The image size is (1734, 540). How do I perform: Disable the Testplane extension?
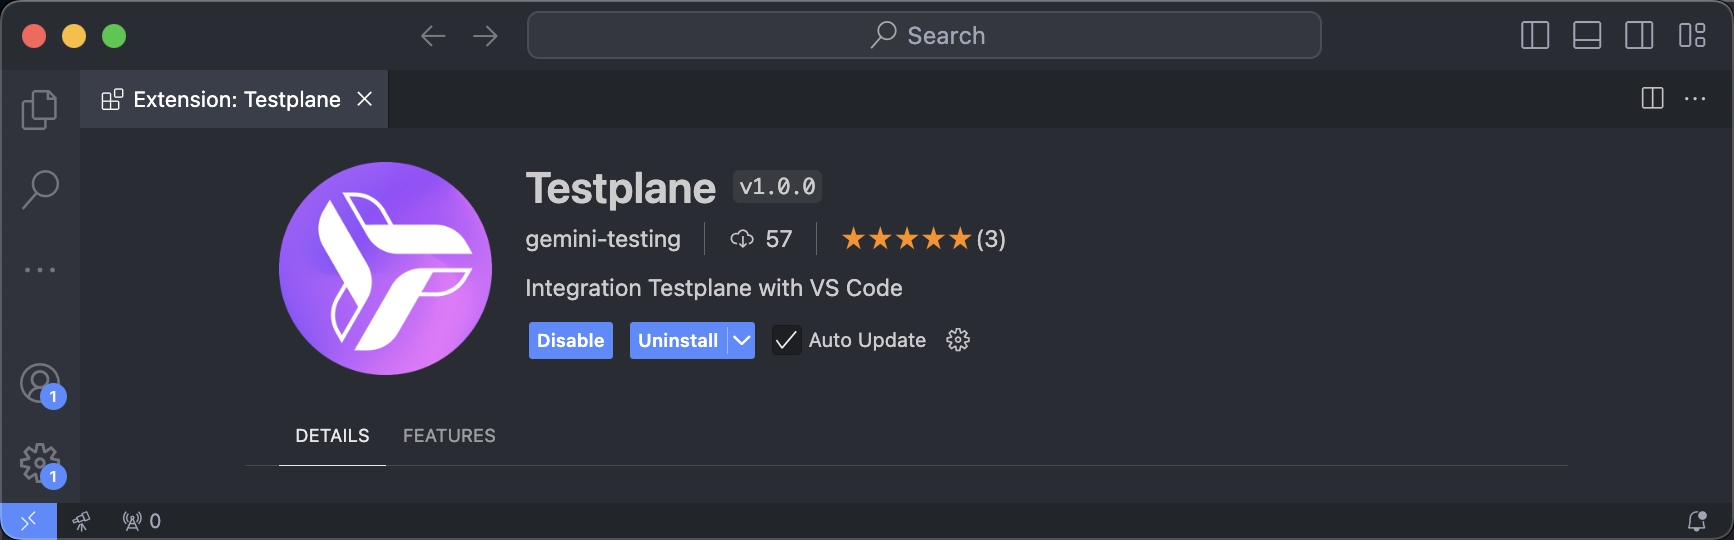tap(570, 340)
